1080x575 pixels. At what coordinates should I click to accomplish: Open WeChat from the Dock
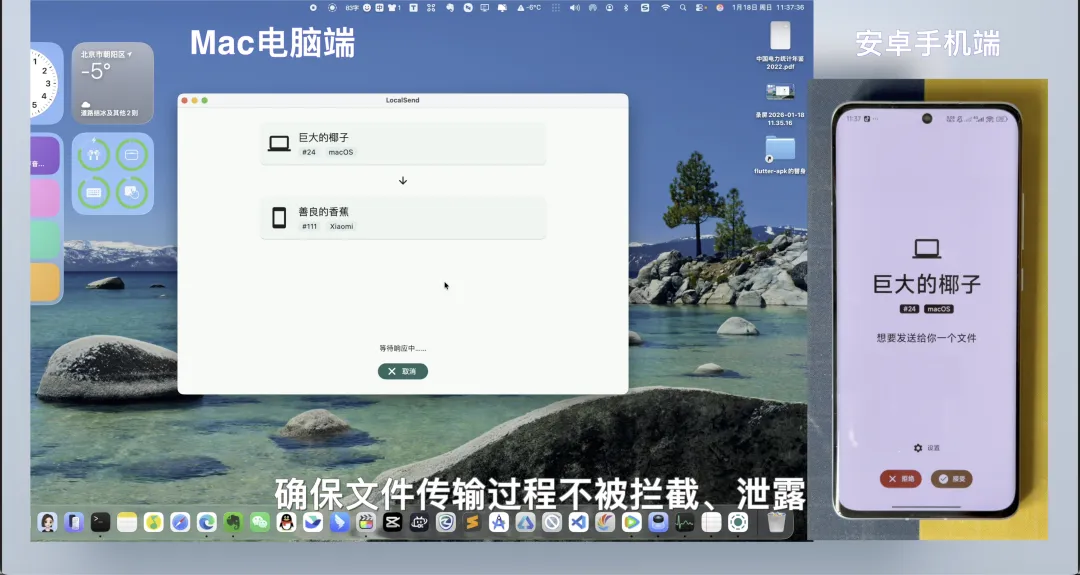[x=260, y=523]
